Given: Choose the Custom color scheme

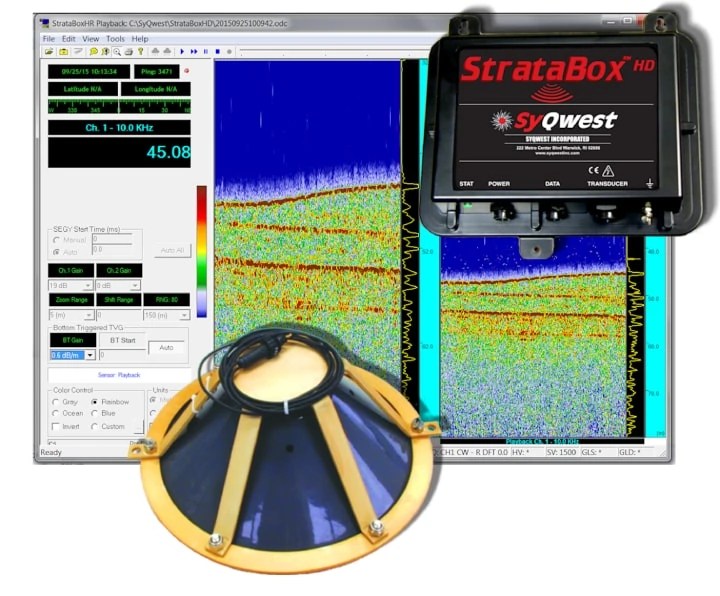Looking at the screenshot, I should 95,427.
